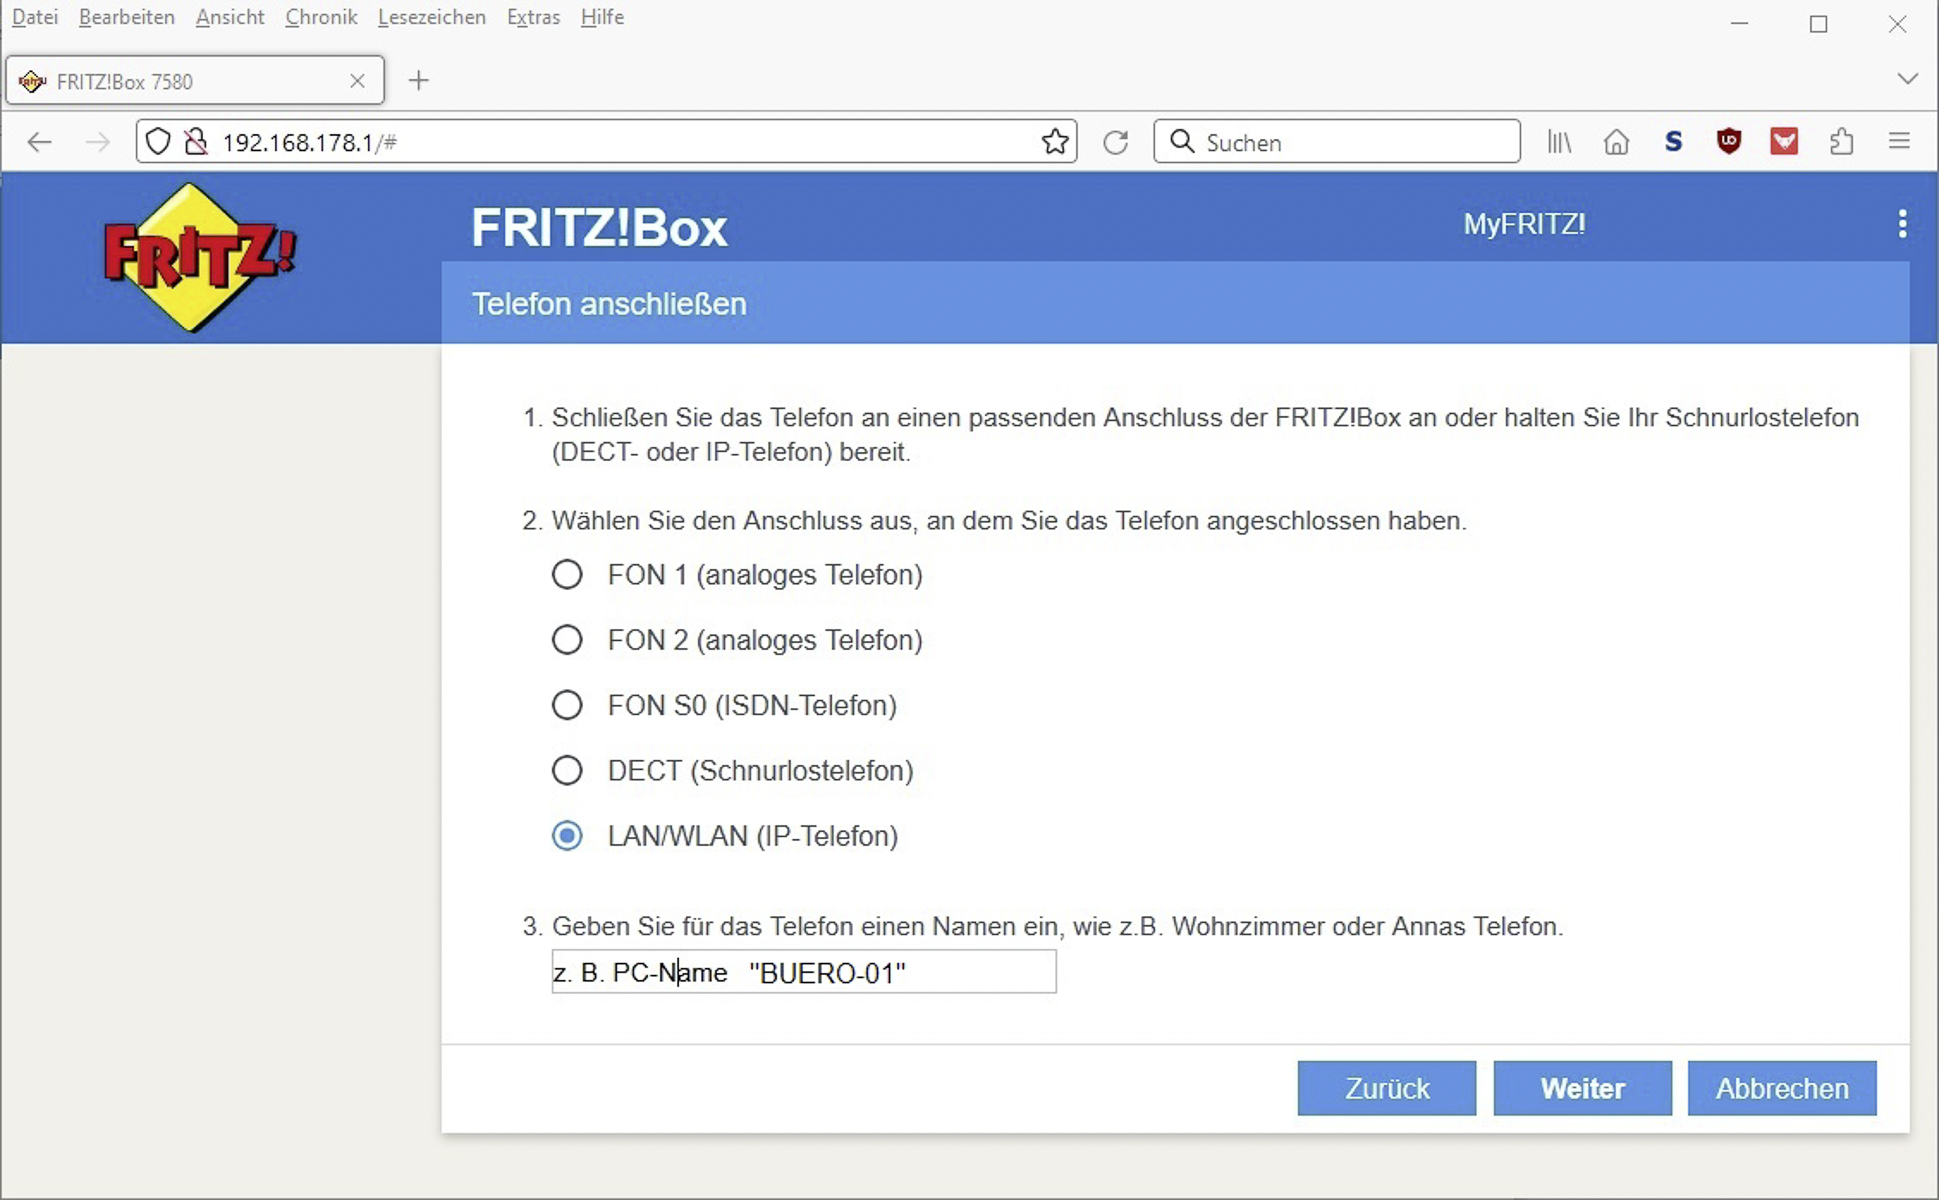
Task: Open the MyFRITZ! link
Action: (1524, 224)
